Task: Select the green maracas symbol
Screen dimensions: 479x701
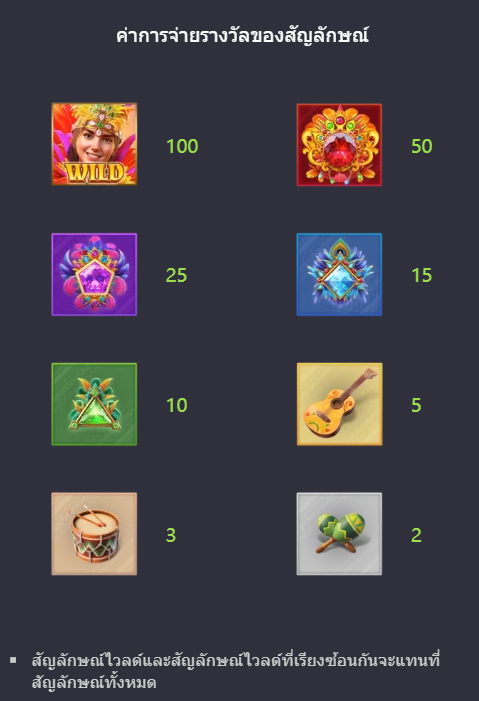Action: click(339, 534)
